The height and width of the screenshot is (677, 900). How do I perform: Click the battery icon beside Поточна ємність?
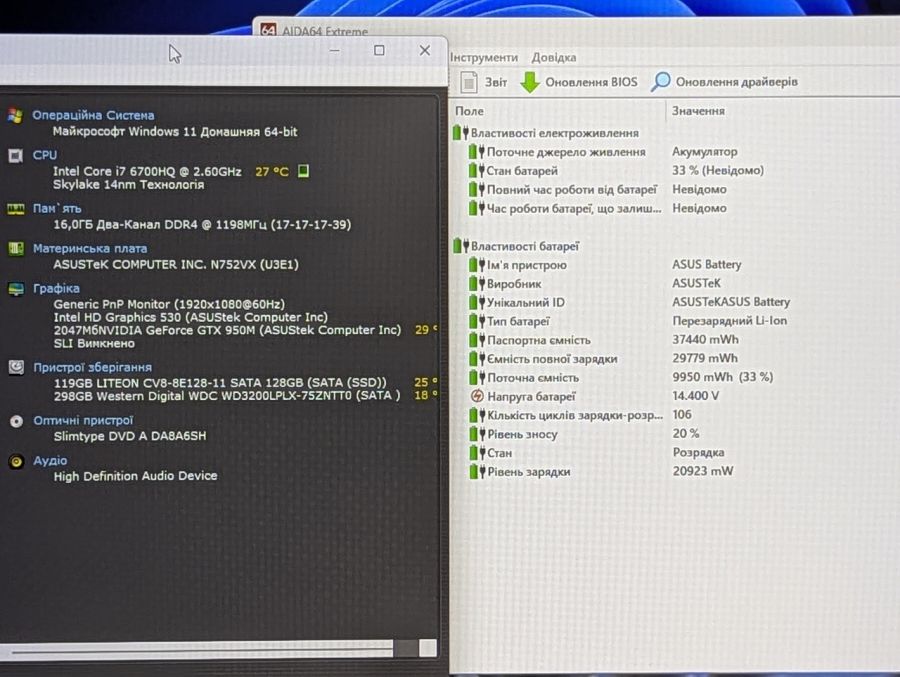[477, 378]
